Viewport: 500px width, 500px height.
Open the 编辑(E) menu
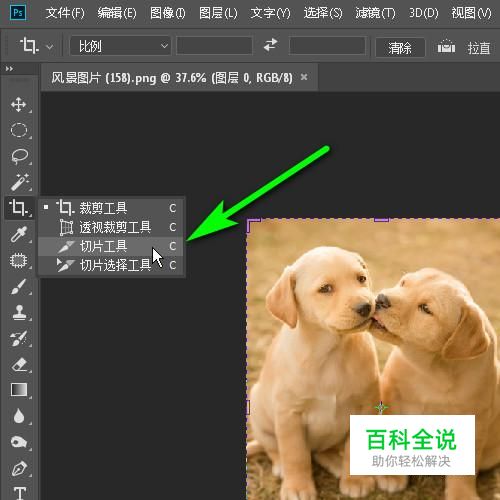tap(117, 13)
